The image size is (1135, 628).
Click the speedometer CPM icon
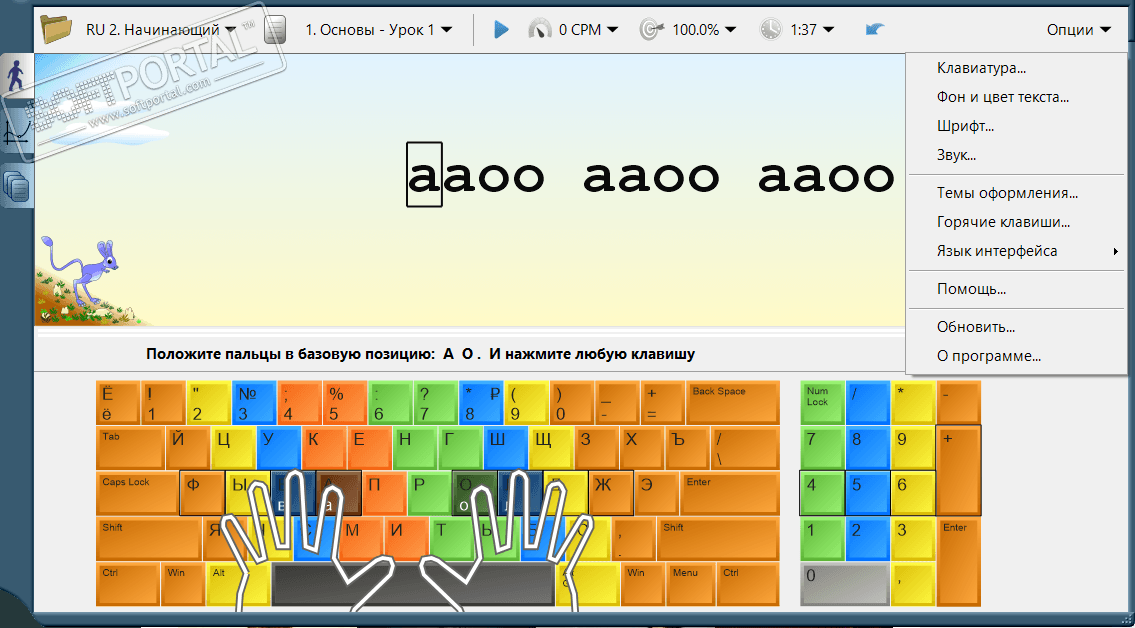point(540,30)
